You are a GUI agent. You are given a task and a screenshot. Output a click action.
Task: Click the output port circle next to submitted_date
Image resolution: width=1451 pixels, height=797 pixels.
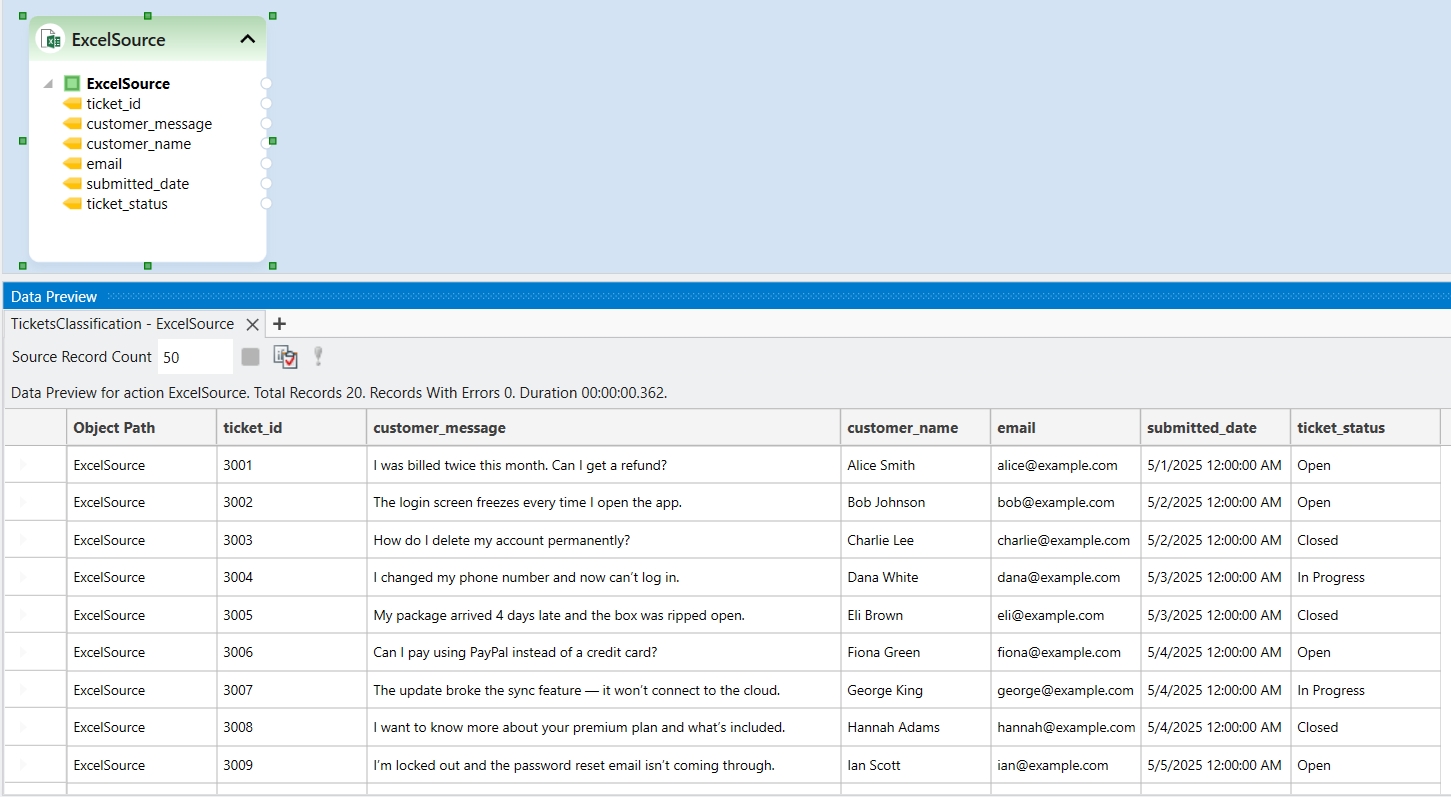pos(266,184)
